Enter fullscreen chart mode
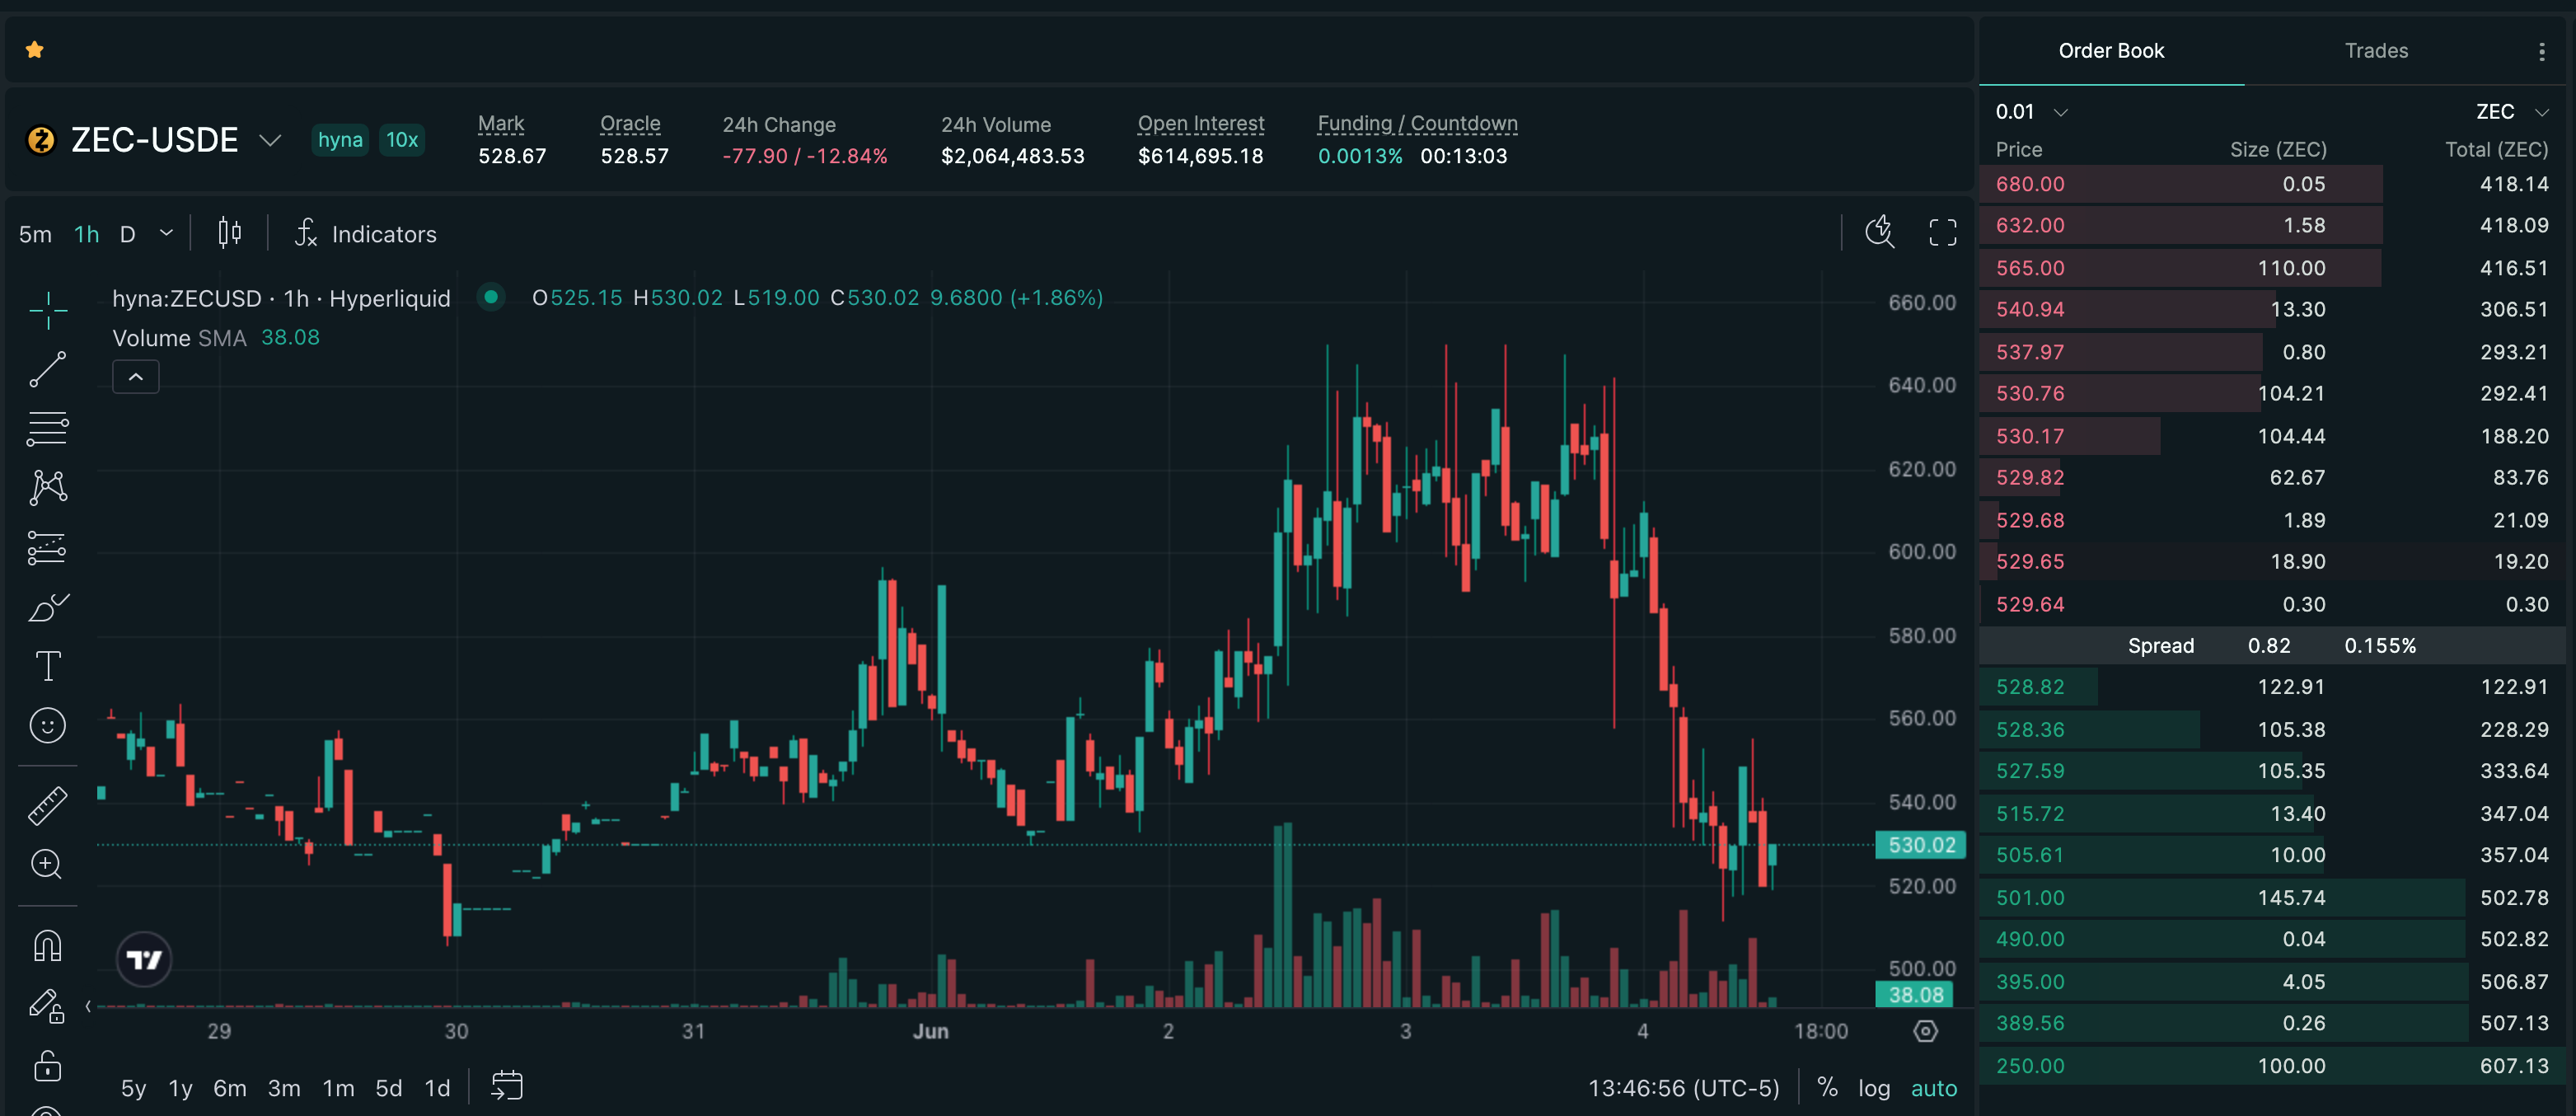 coord(1942,233)
